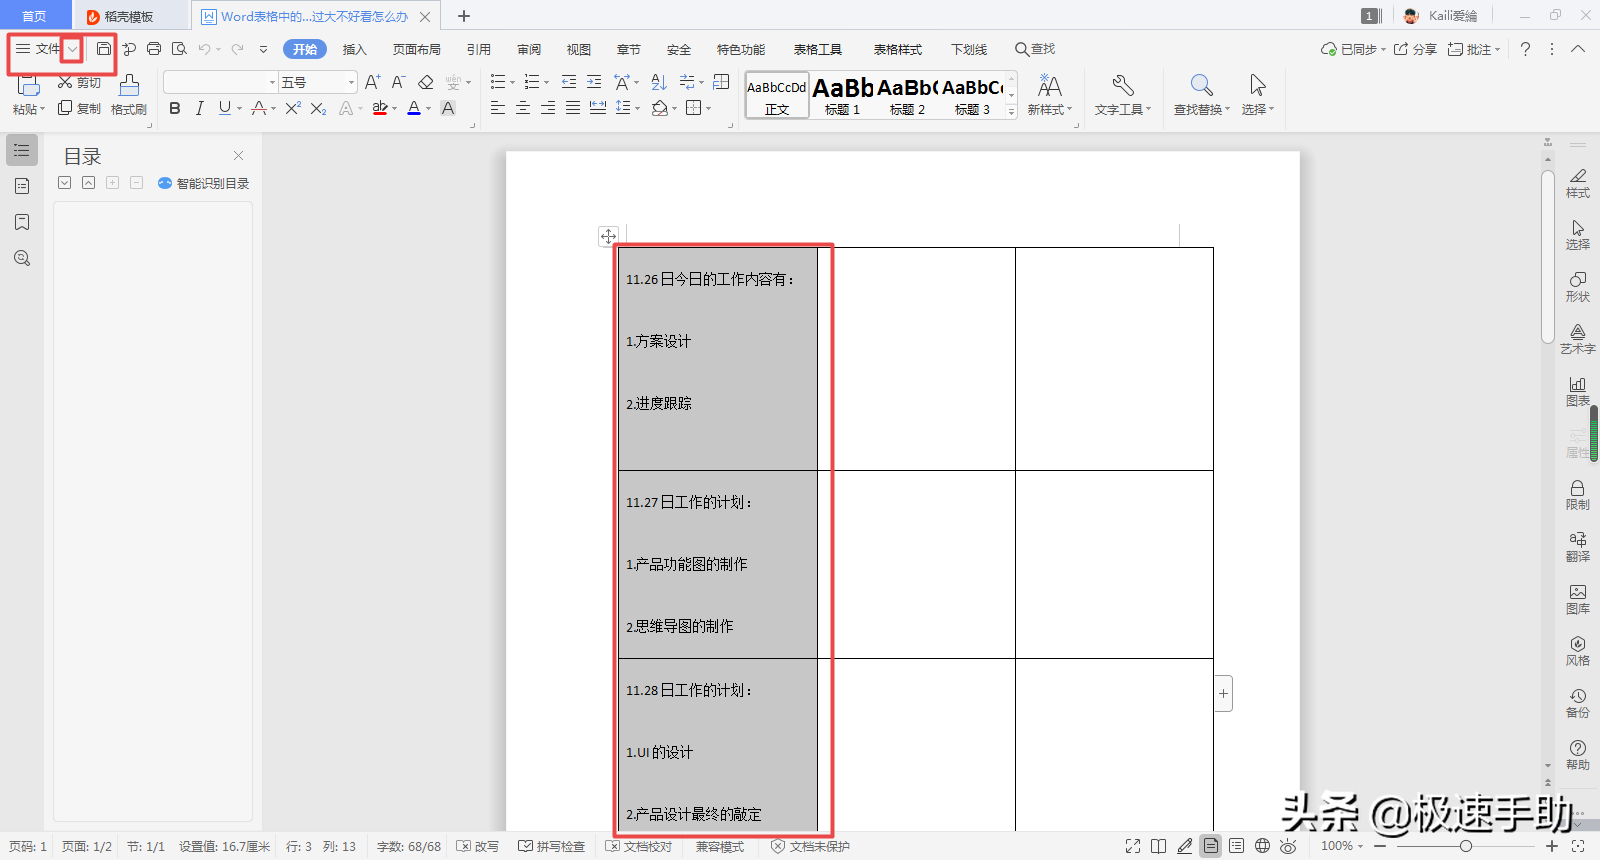Click the decrease indent icon
Viewport: 1600px width, 860px height.
(569, 82)
